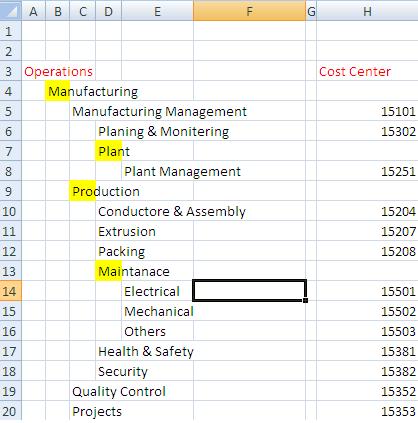The width and height of the screenshot is (418, 423).
Task: Select column C header
Action: [x=83, y=11]
